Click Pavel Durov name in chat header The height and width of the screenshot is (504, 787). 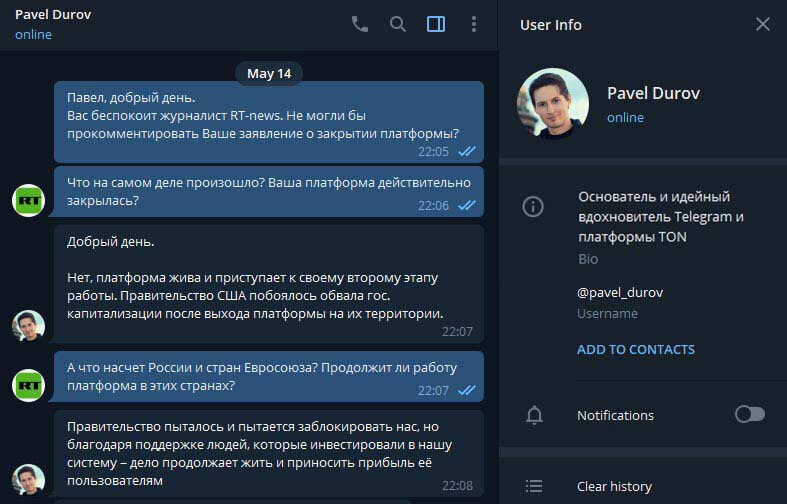tap(53, 15)
